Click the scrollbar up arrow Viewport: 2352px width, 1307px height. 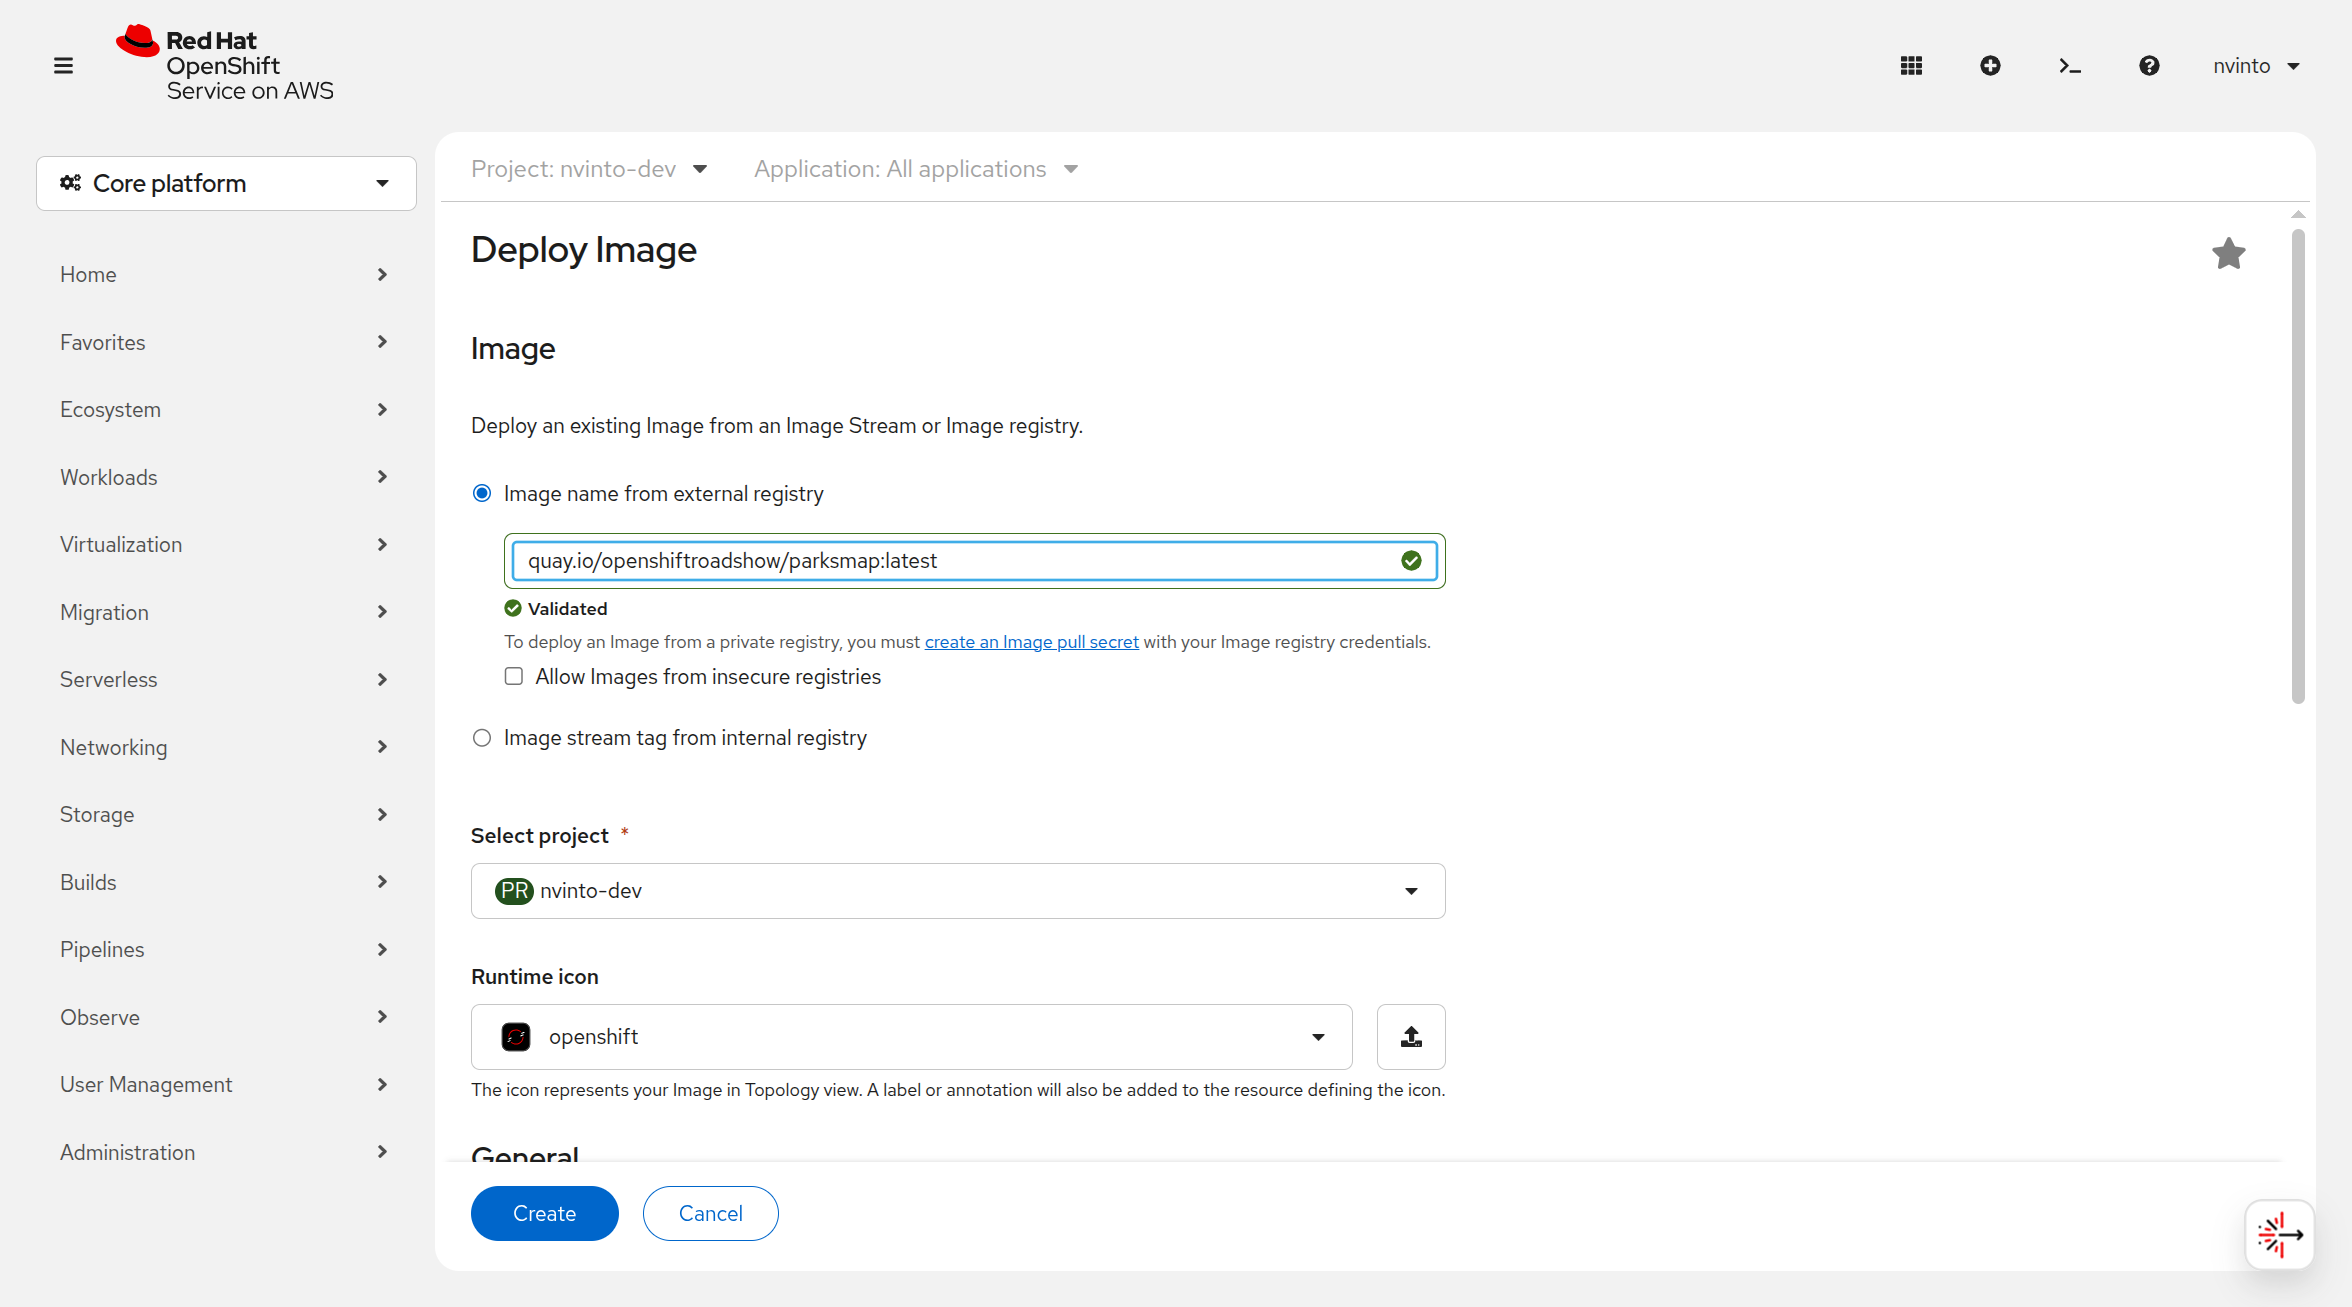[2298, 215]
